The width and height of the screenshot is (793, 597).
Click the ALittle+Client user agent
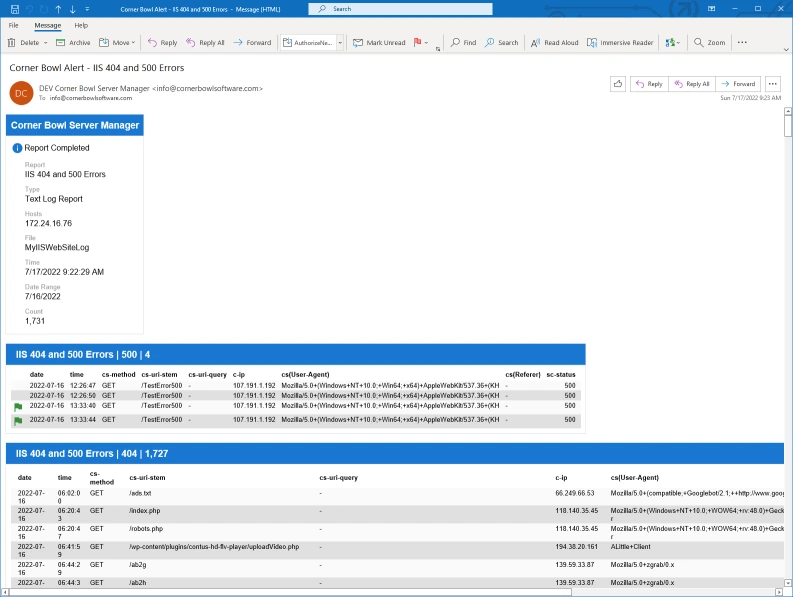coord(630,547)
